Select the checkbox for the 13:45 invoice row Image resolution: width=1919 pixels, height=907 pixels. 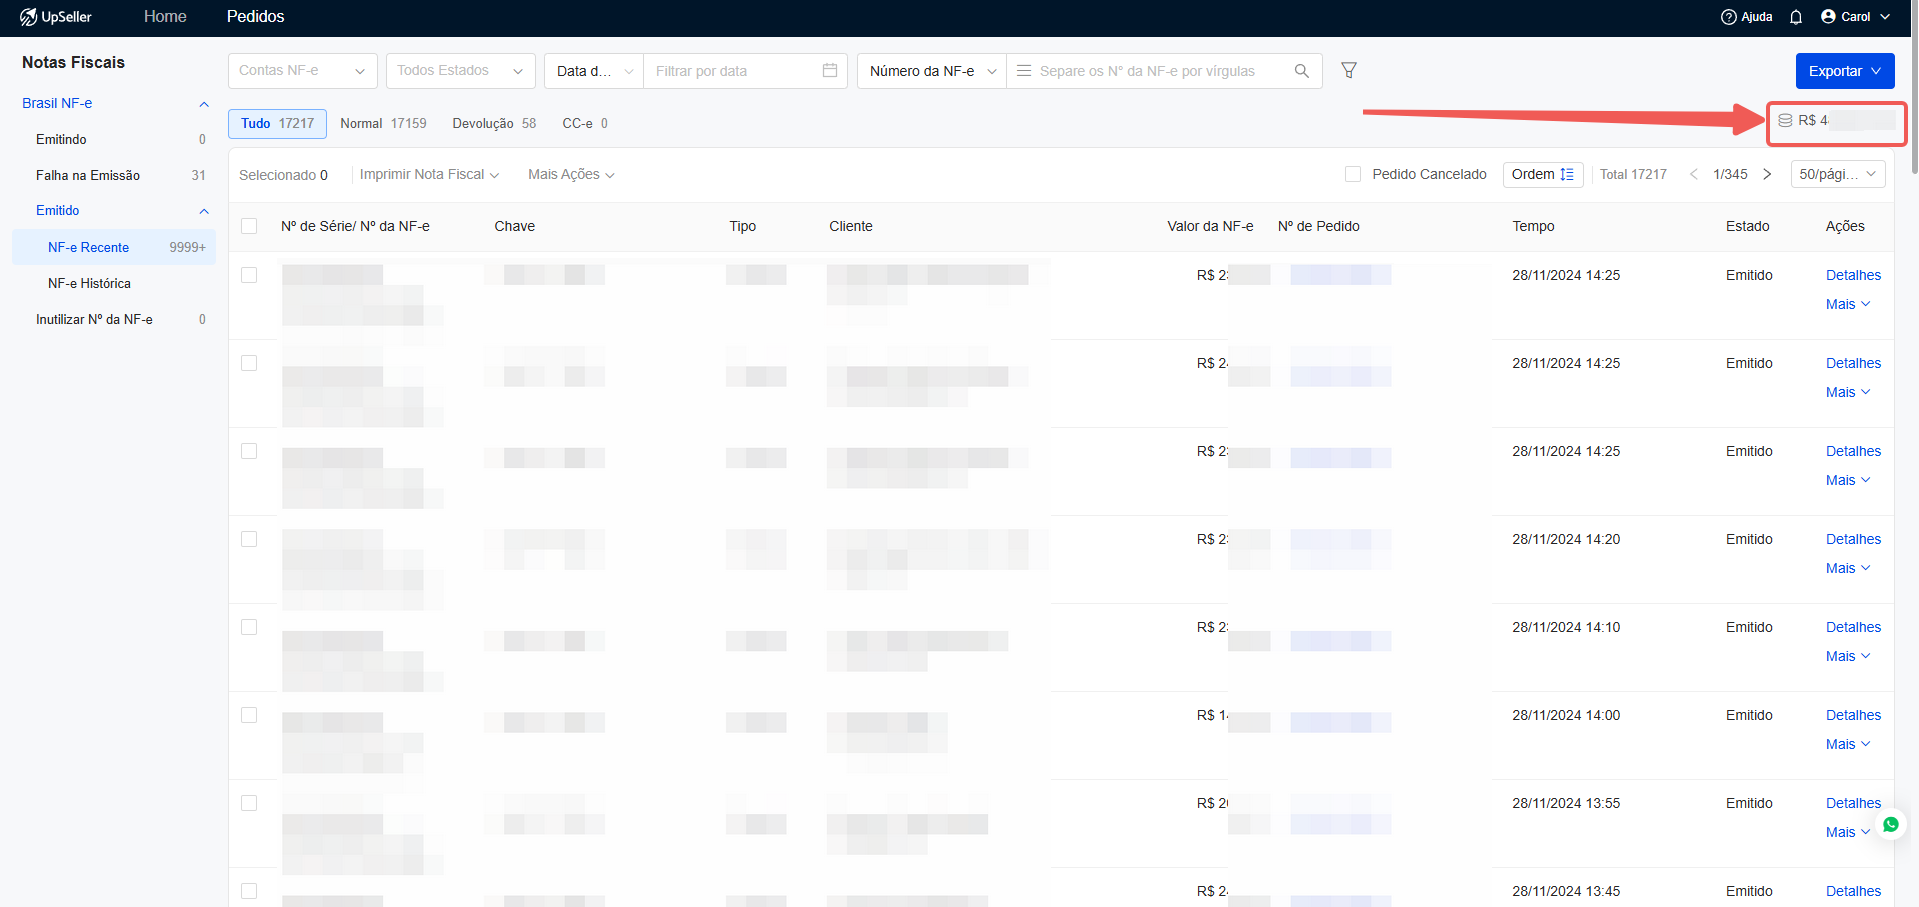(249, 891)
